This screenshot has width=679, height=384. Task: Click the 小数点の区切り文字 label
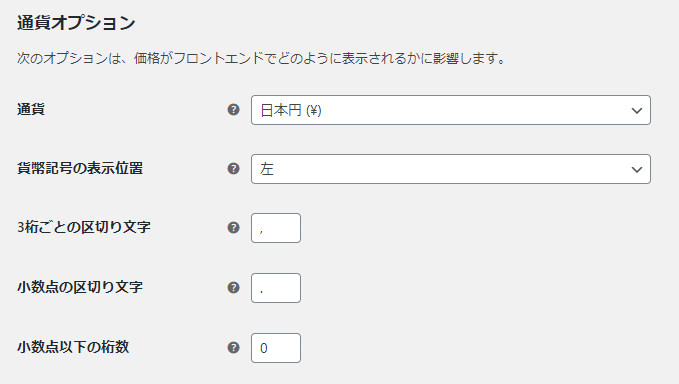(80, 287)
